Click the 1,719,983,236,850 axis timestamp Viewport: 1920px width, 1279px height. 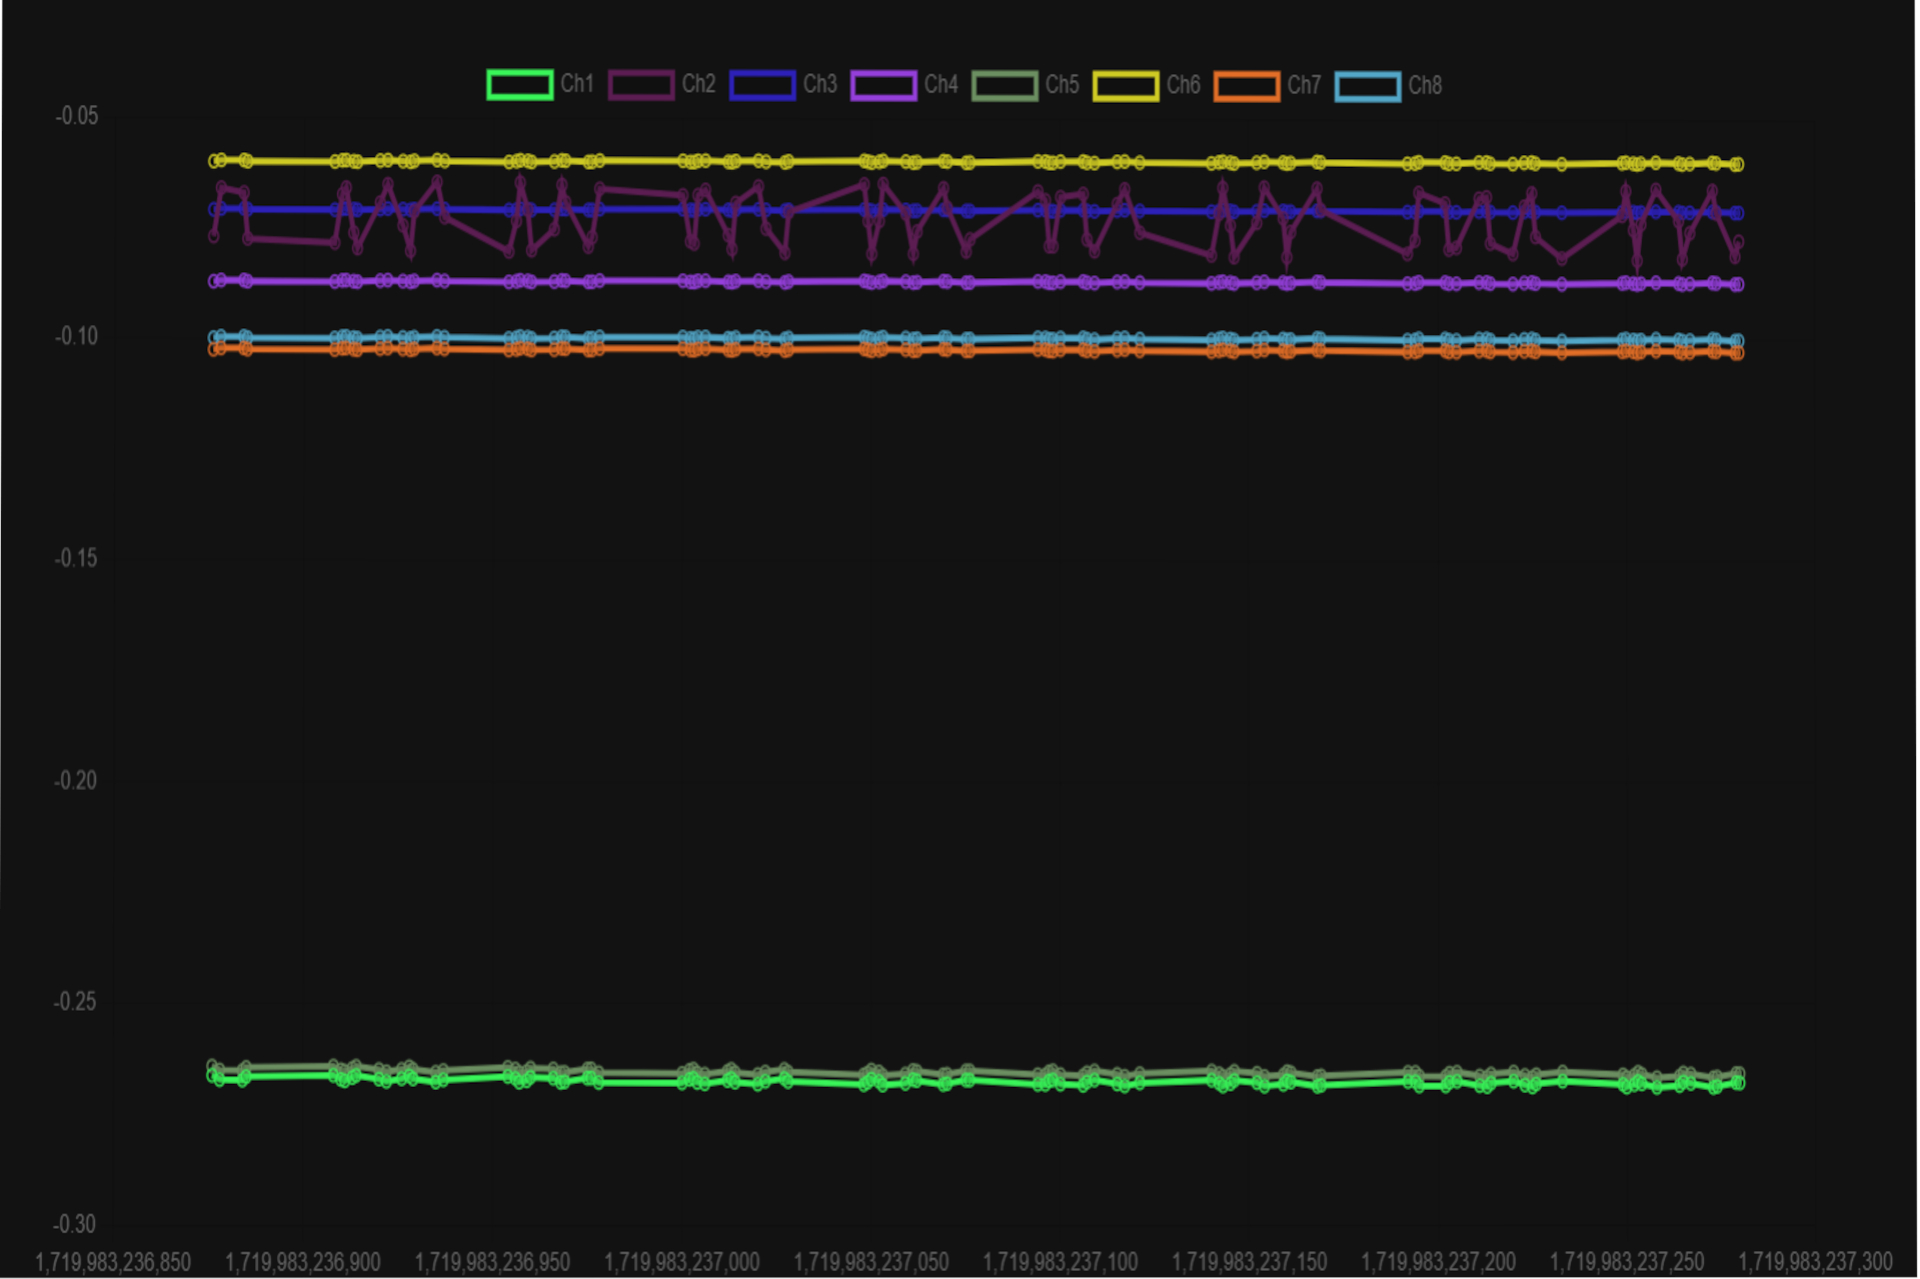pos(113,1262)
